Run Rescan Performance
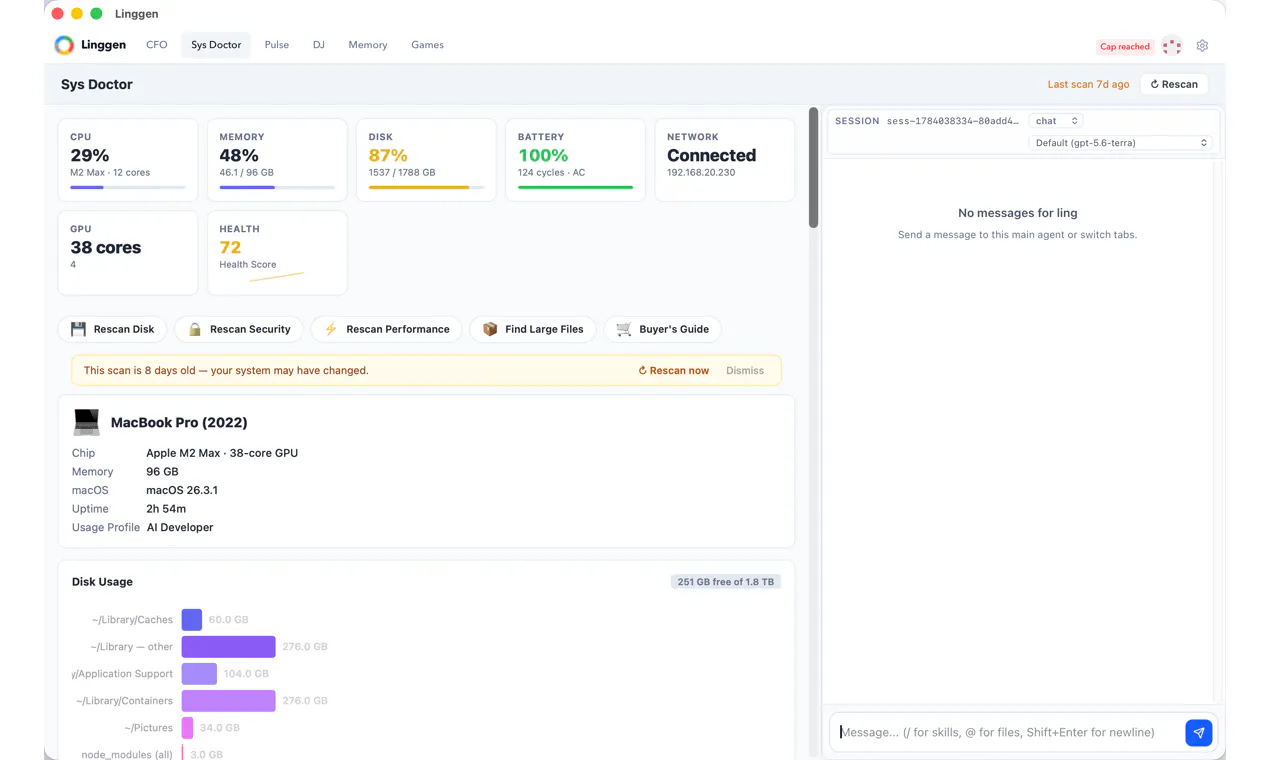 pyautogui.click(x=387, y=329)
